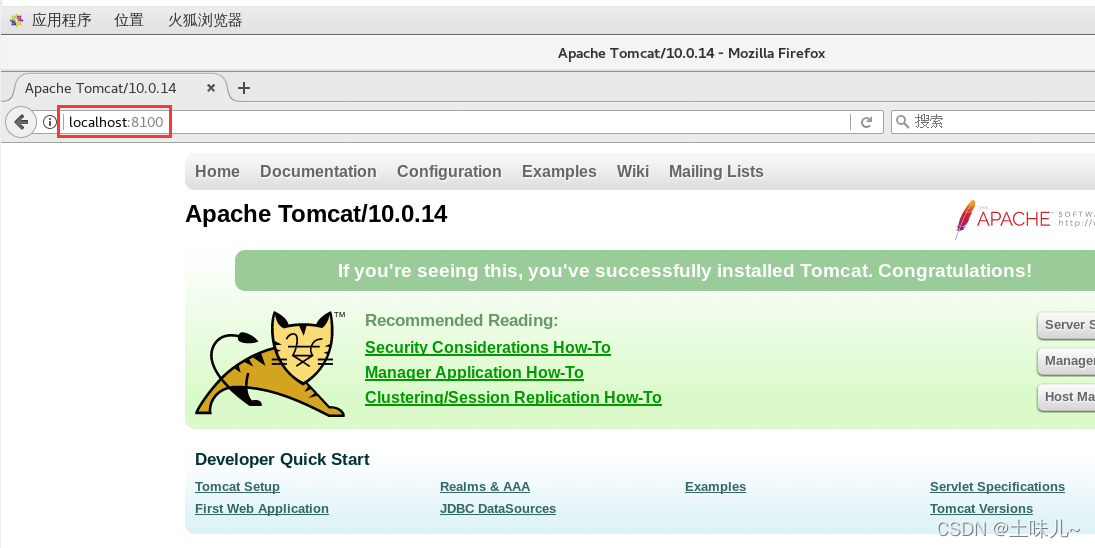Click the green Congratulations banner text
1095x548 pixels.
tap(684, 271)
